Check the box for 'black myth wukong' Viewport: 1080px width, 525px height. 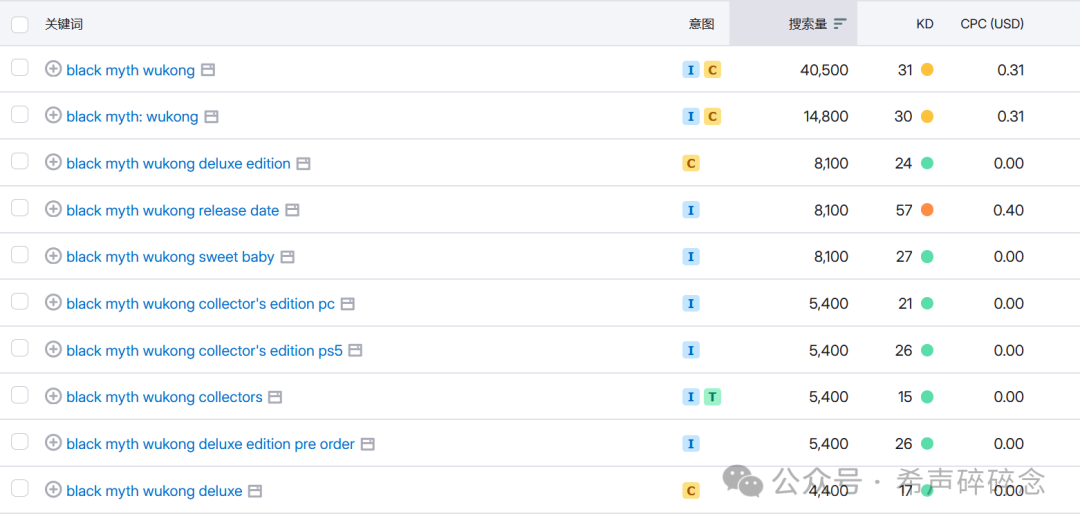pyautogui.click(x=20, y=68)
